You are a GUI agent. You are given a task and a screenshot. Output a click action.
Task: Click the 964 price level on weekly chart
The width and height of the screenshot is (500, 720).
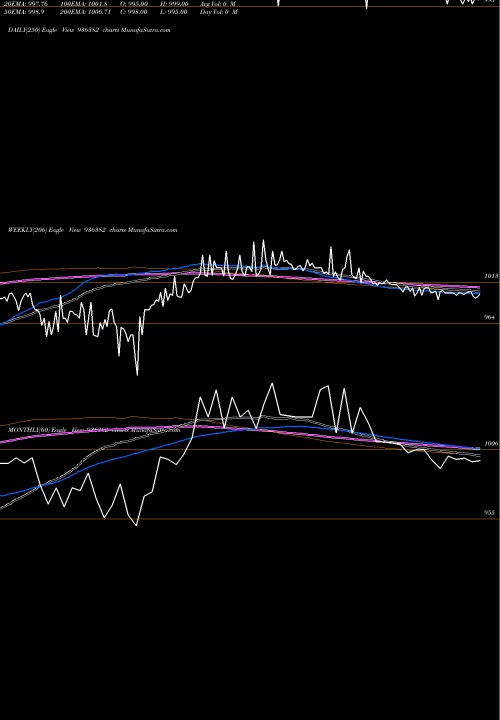point(489,317)
